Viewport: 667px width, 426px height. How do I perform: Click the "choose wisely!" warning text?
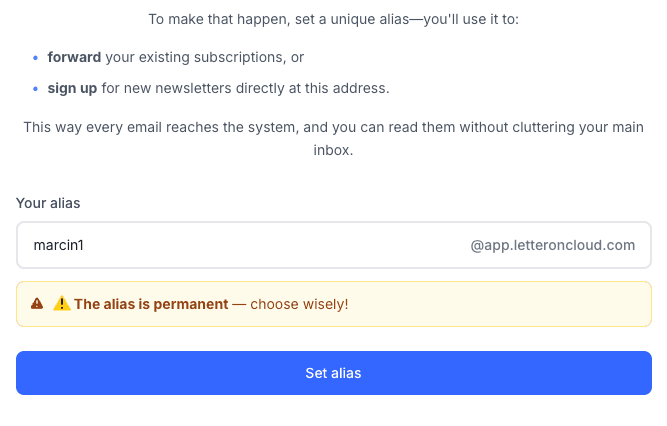pos(299,304)
